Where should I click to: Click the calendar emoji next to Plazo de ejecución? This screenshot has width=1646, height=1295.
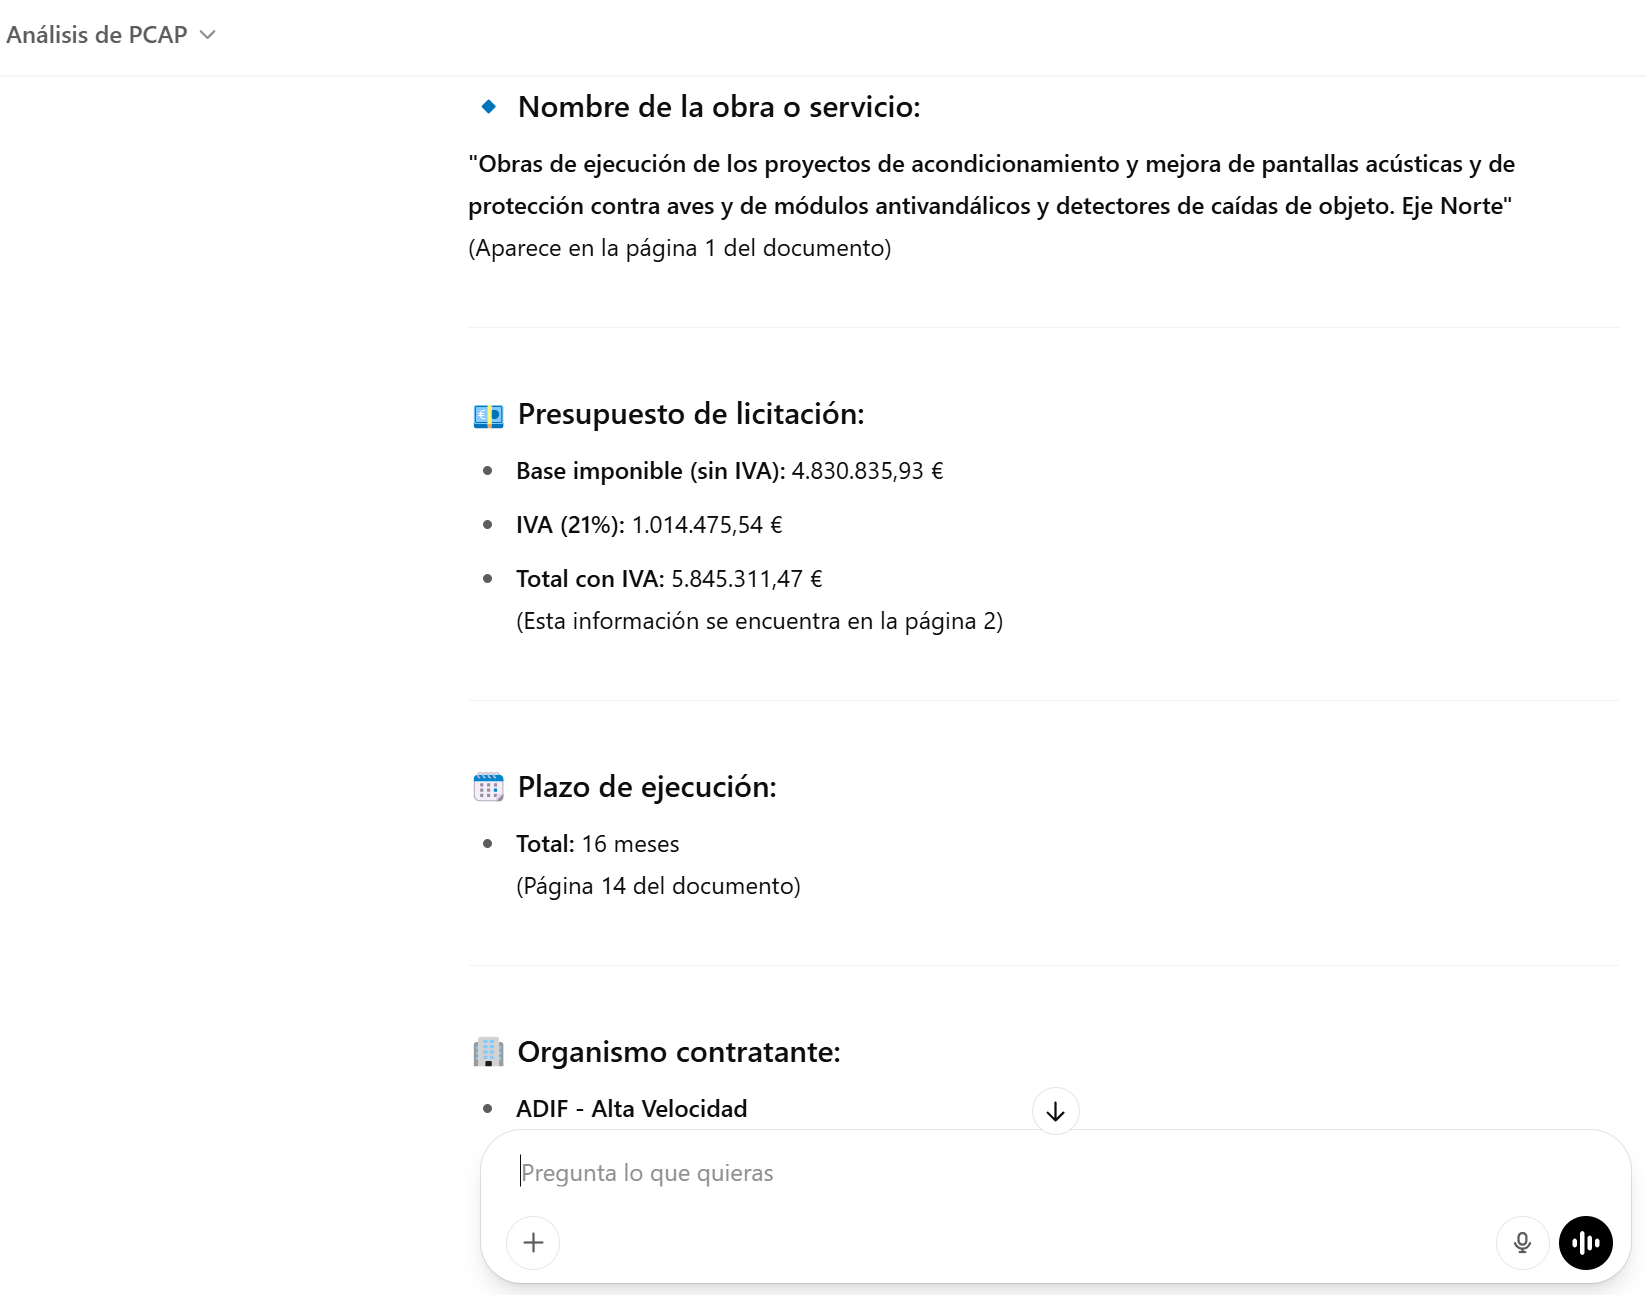tap(488, 787)
